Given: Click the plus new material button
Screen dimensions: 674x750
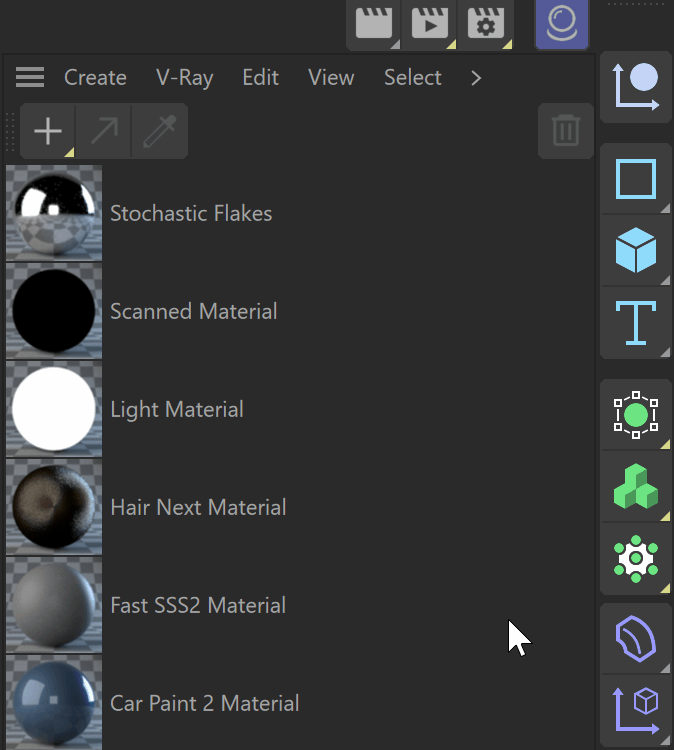Looking at the screenshot, I should (48, 131).
